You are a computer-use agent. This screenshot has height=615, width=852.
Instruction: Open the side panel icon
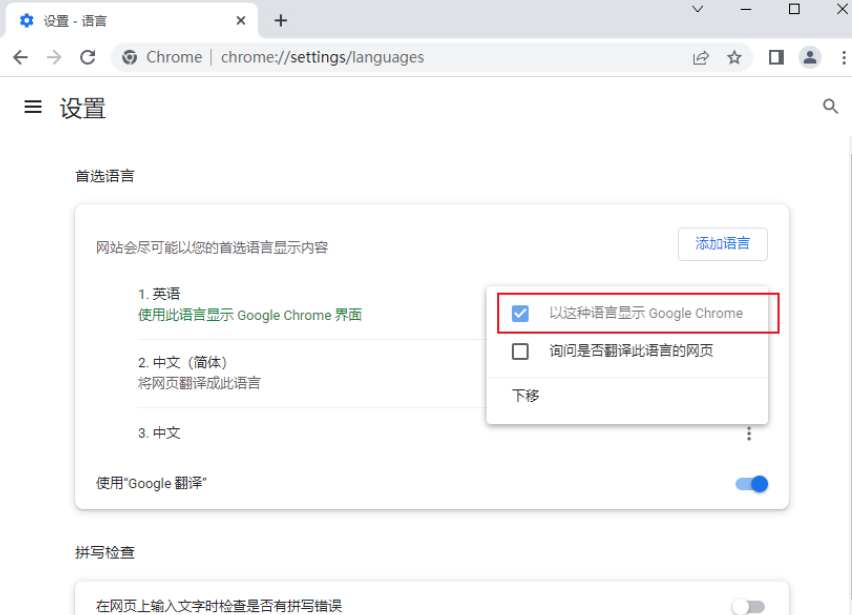(776, 57)
